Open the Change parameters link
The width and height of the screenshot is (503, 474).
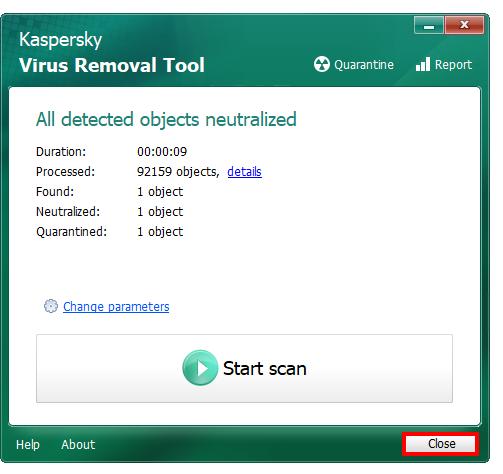tap(116, 307)
